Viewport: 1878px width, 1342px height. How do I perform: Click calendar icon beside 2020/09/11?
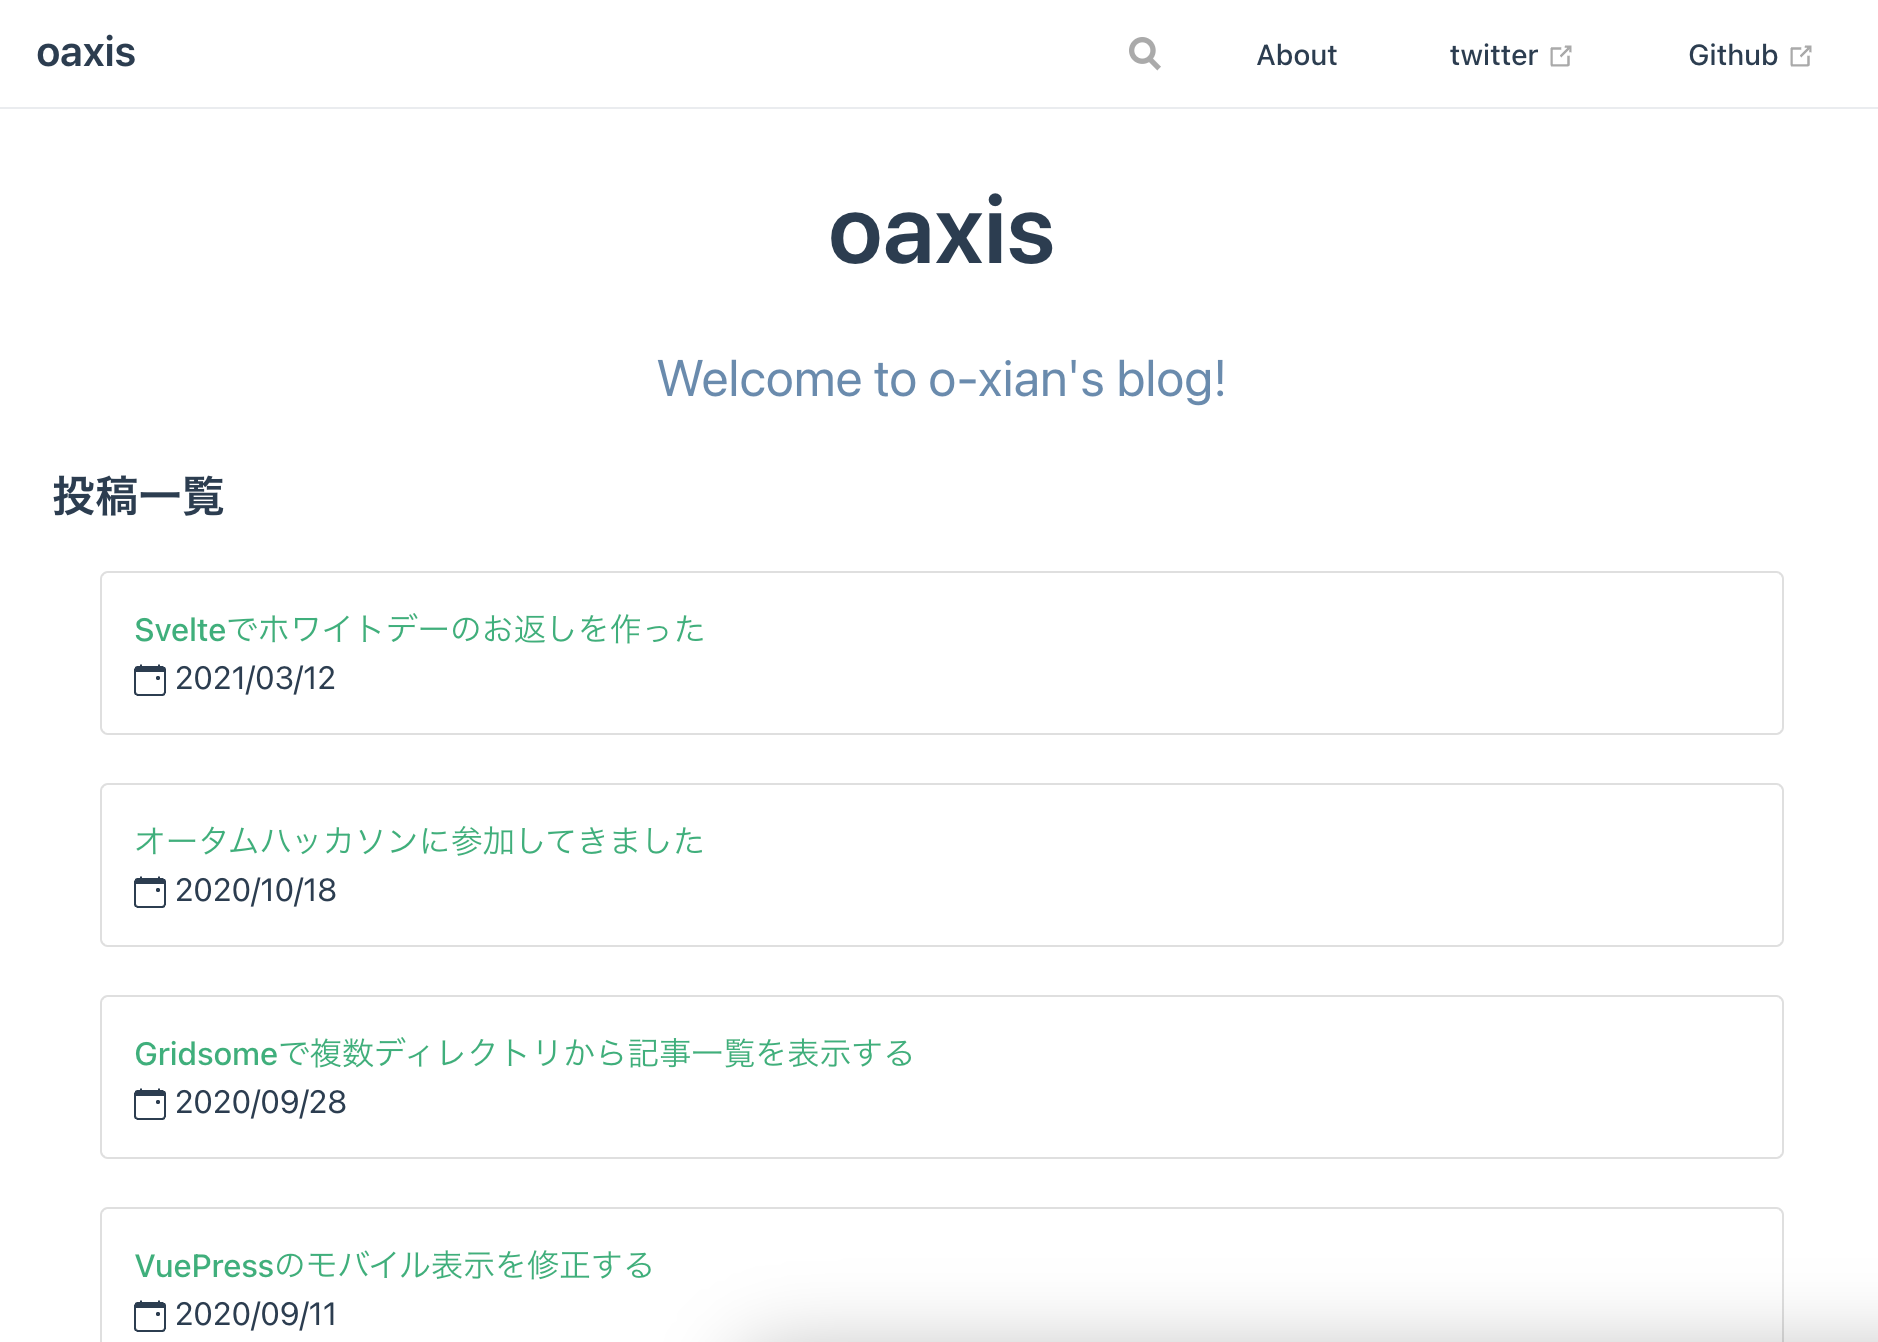(x=150, y=1316)
